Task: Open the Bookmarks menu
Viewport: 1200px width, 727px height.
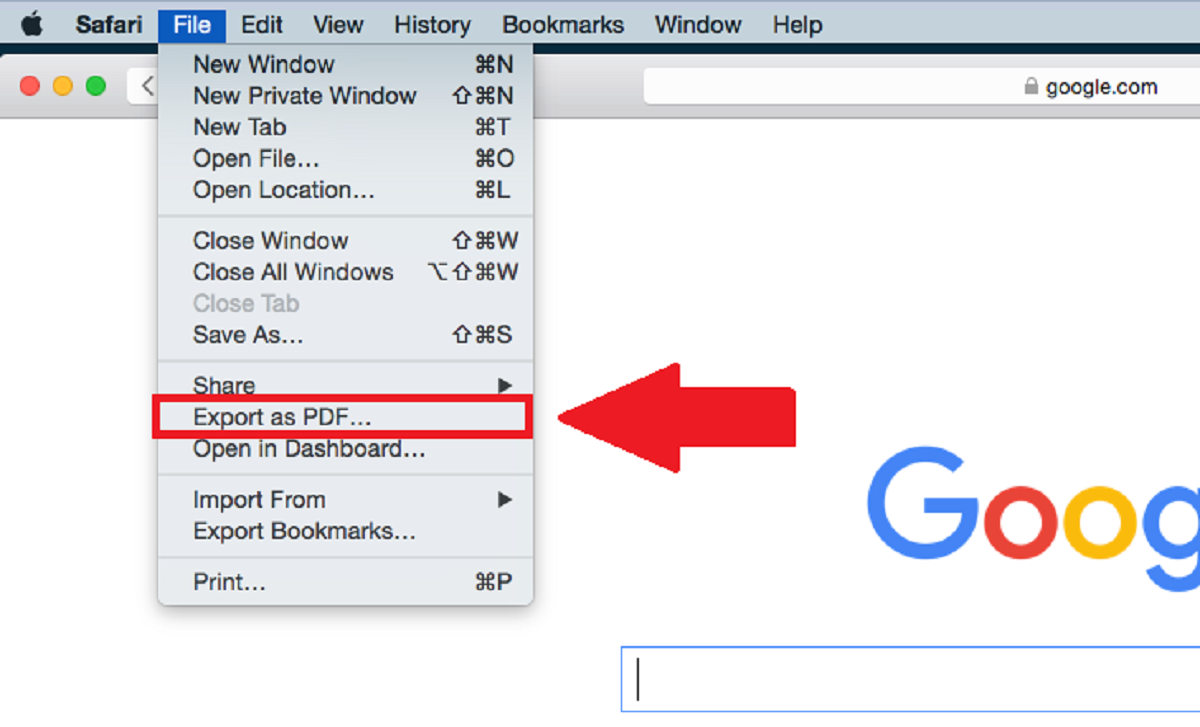Action: tap(563, 24)
